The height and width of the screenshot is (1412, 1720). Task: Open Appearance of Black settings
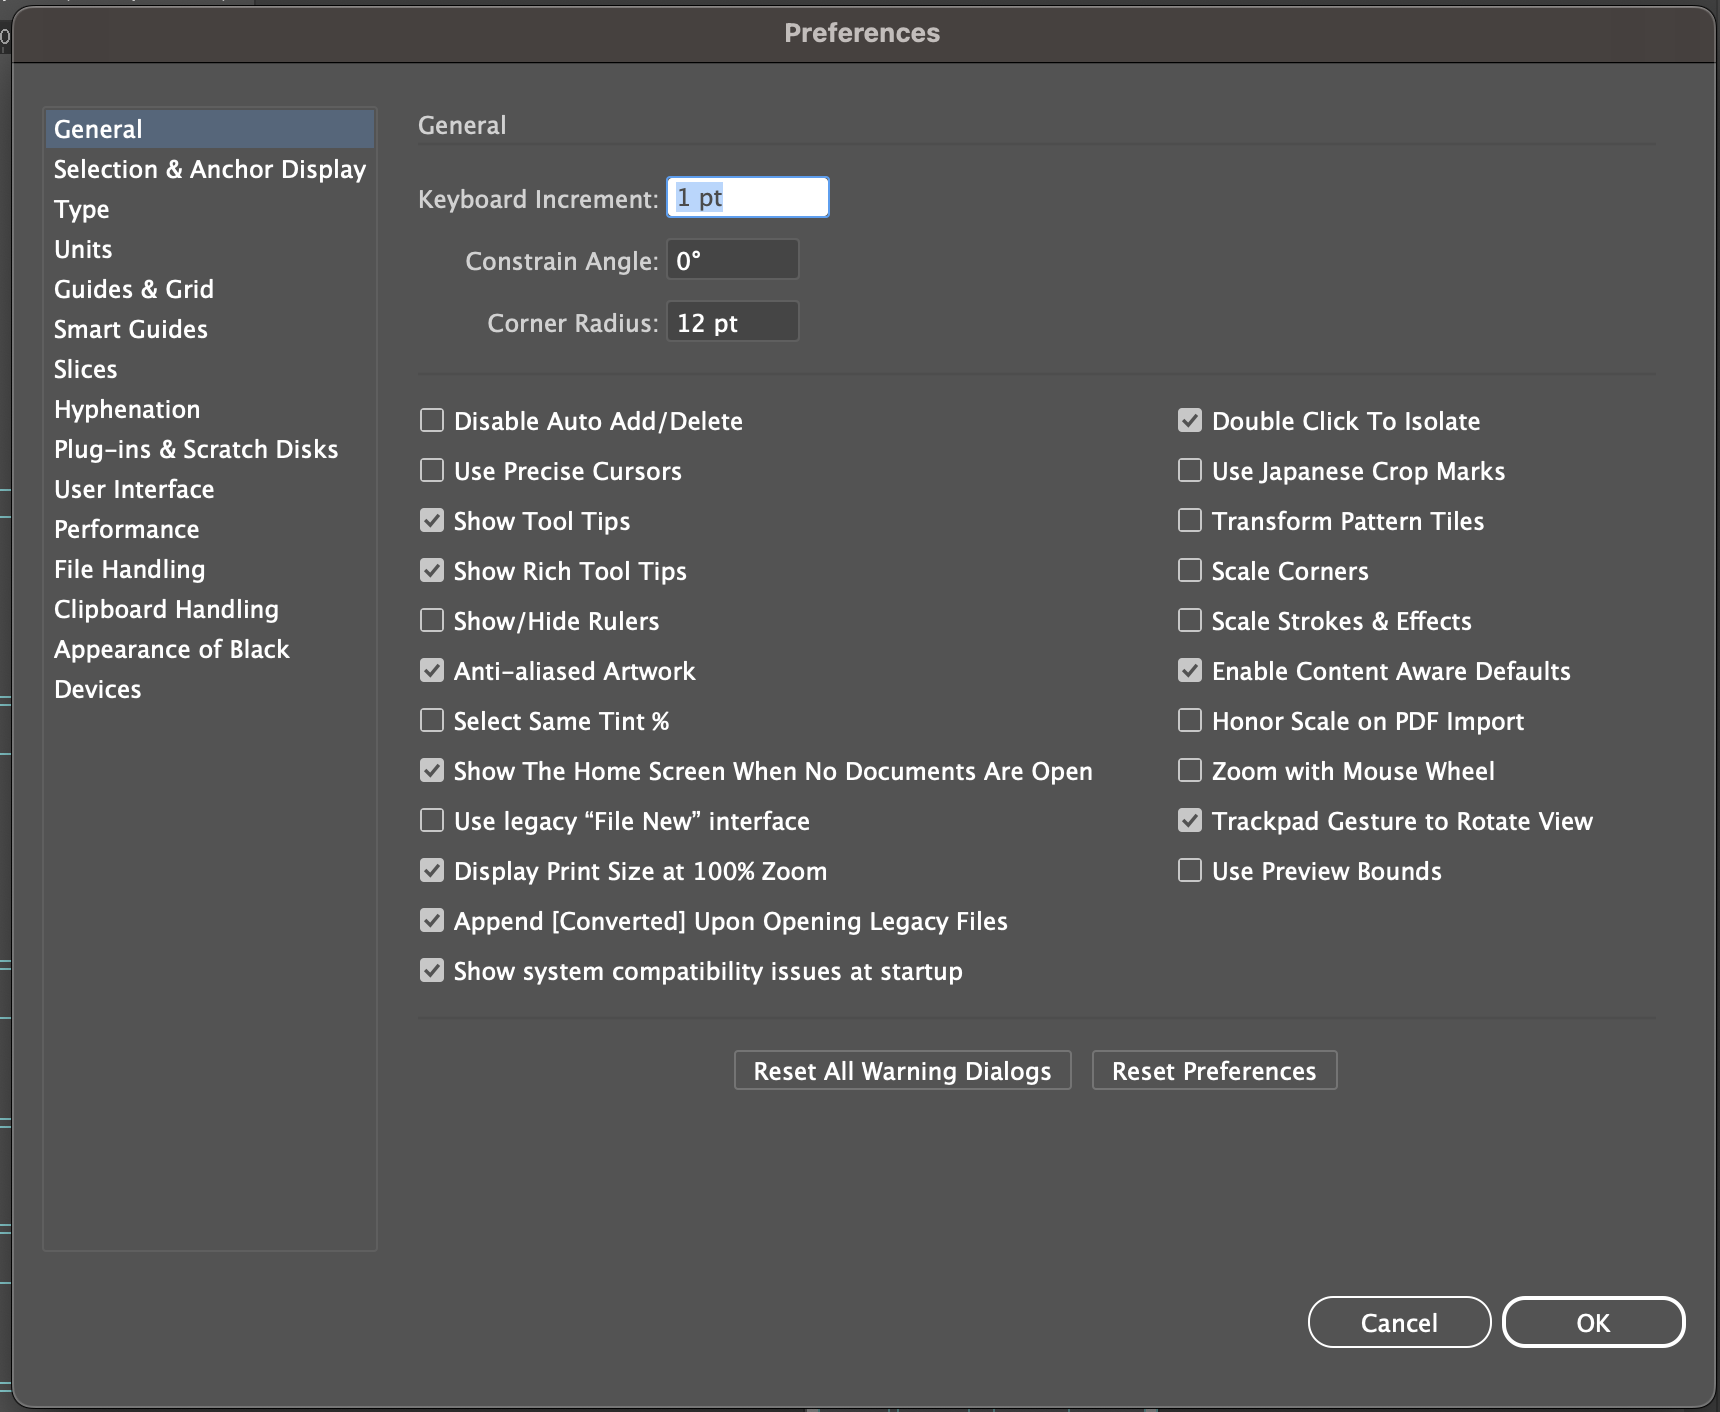[x=171, y=649]
